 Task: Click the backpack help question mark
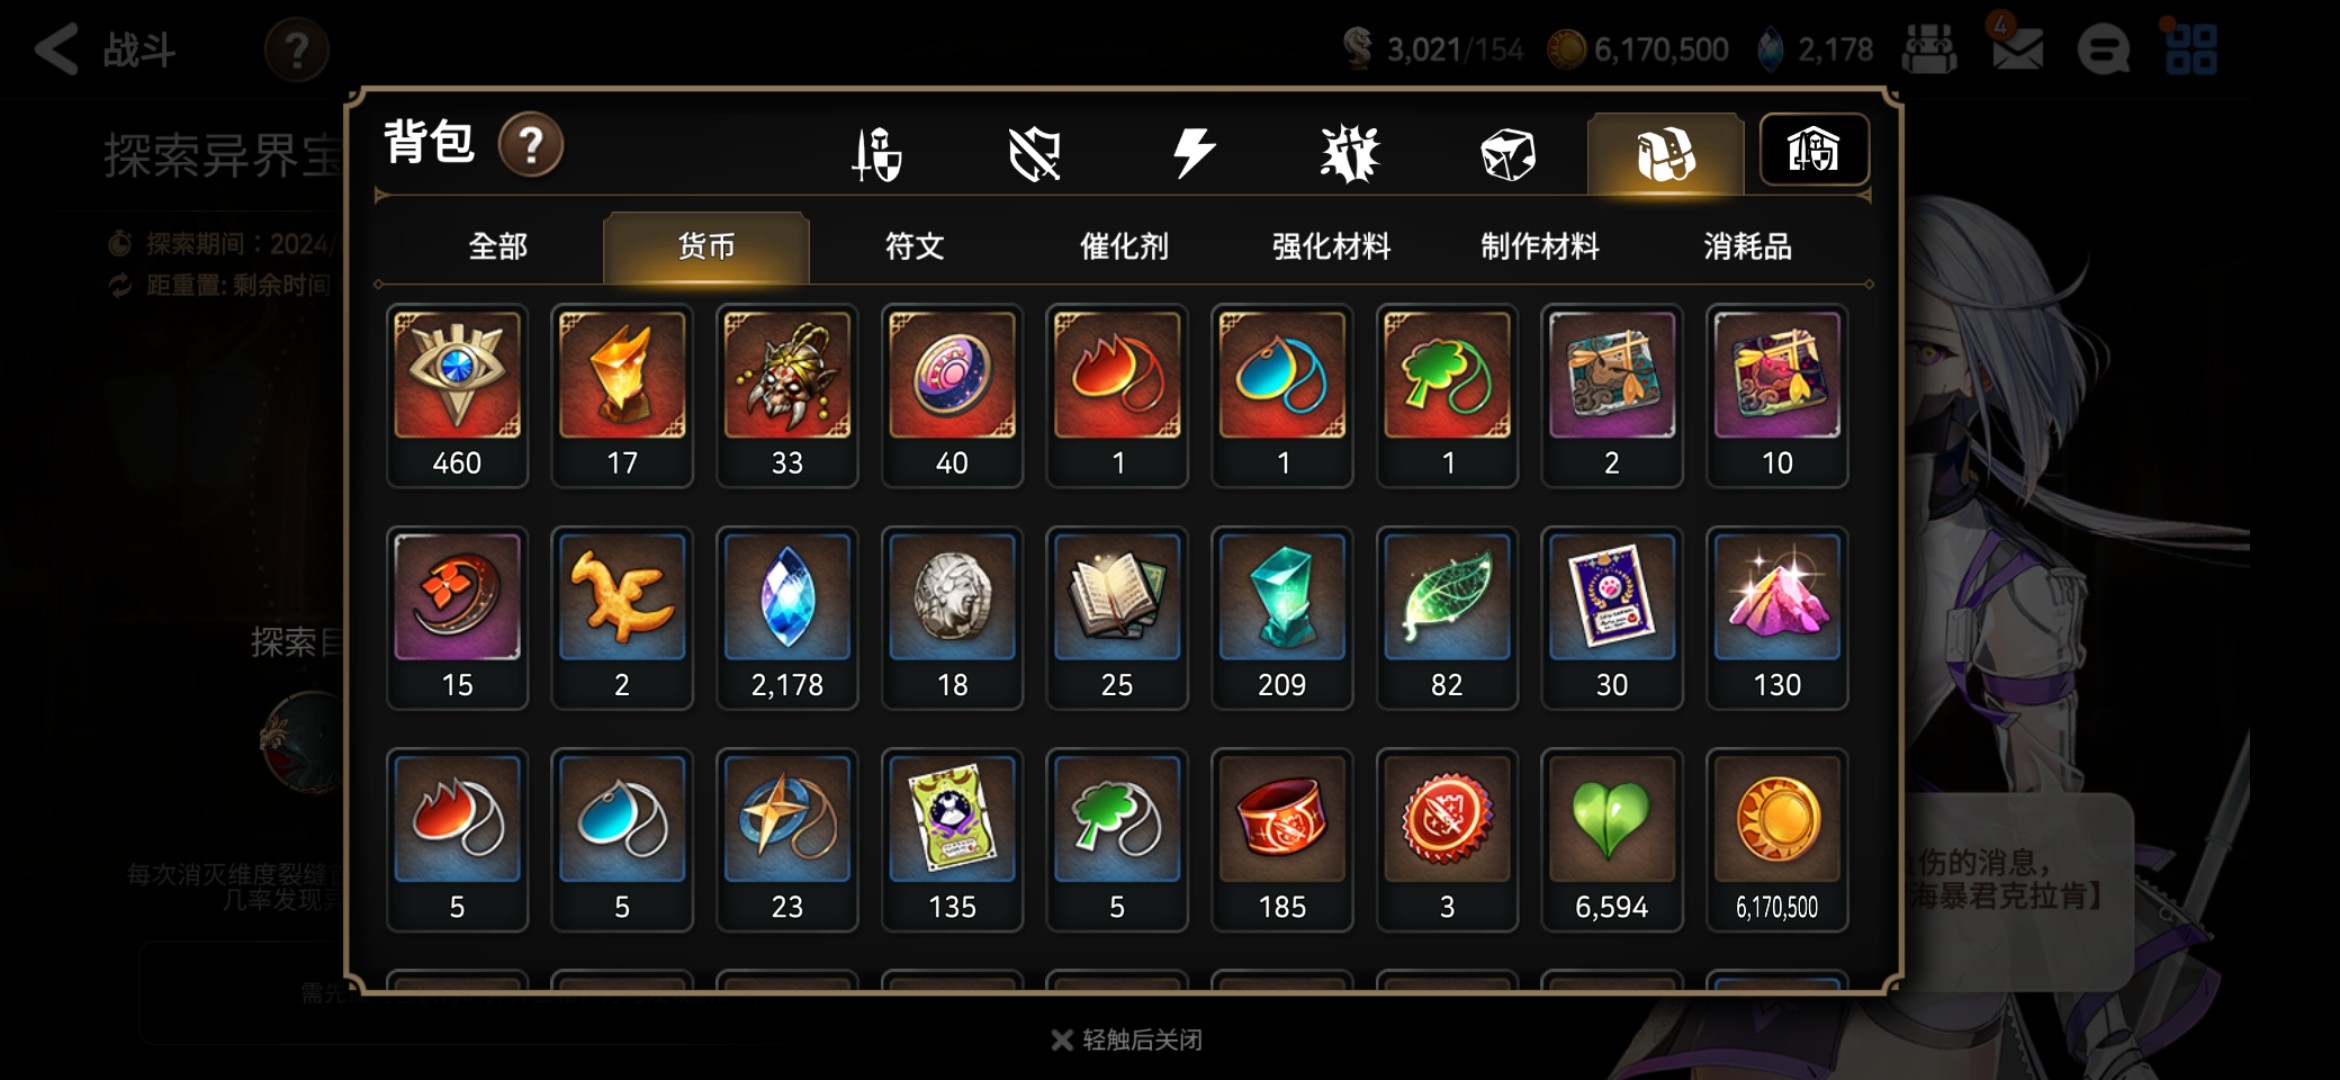531,146
